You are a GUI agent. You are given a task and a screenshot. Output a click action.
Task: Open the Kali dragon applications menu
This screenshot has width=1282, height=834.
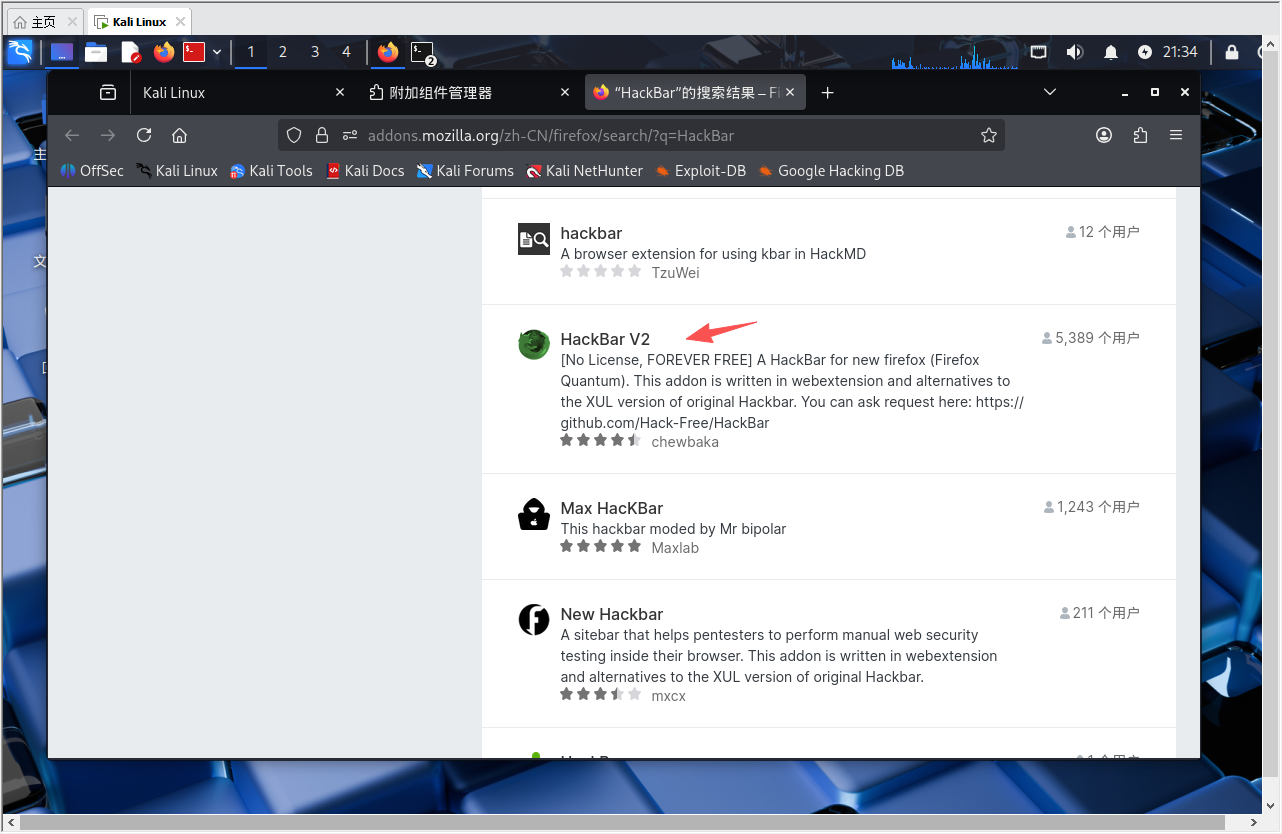click(x=20, y=52)
